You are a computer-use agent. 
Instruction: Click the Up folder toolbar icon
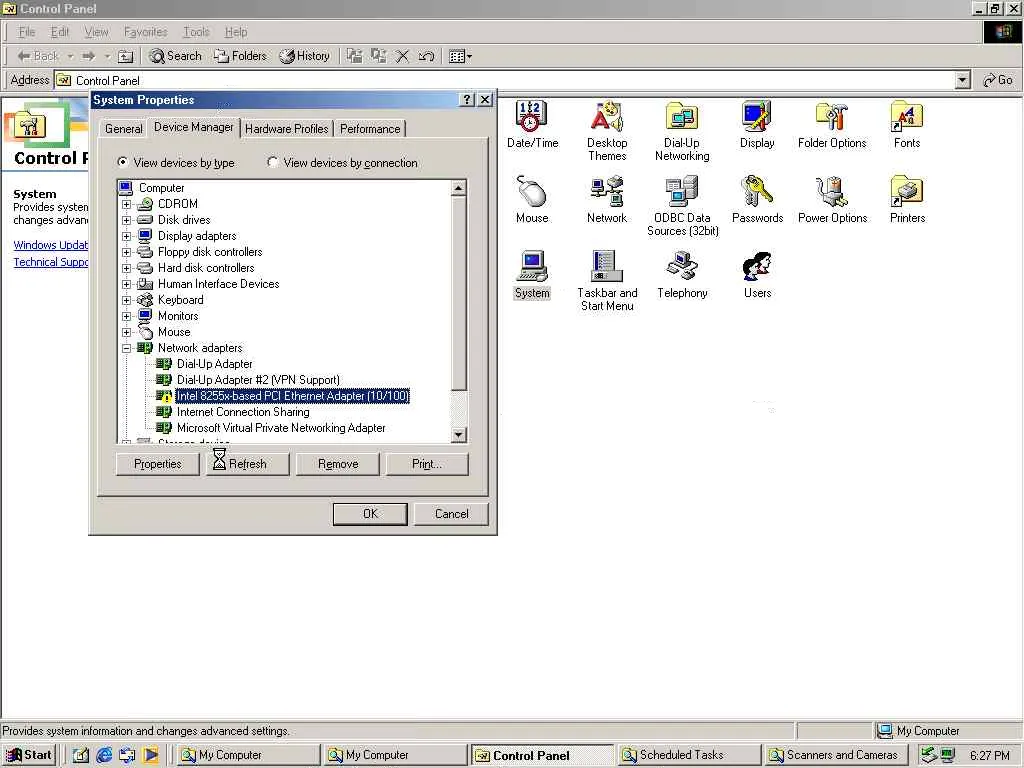click(x=125, y=57)
